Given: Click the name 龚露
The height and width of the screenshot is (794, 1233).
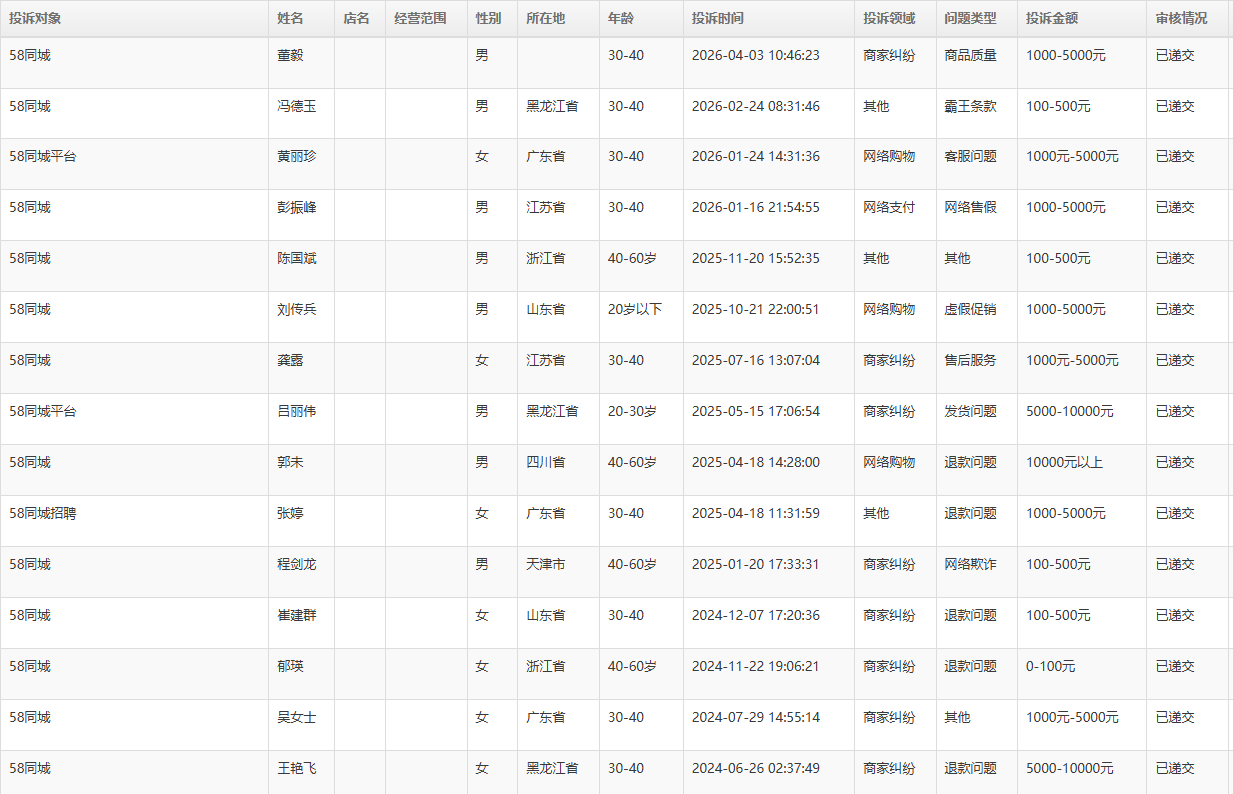Looking at the screenshot, I should pyautogui.click(x=290, y=360).
